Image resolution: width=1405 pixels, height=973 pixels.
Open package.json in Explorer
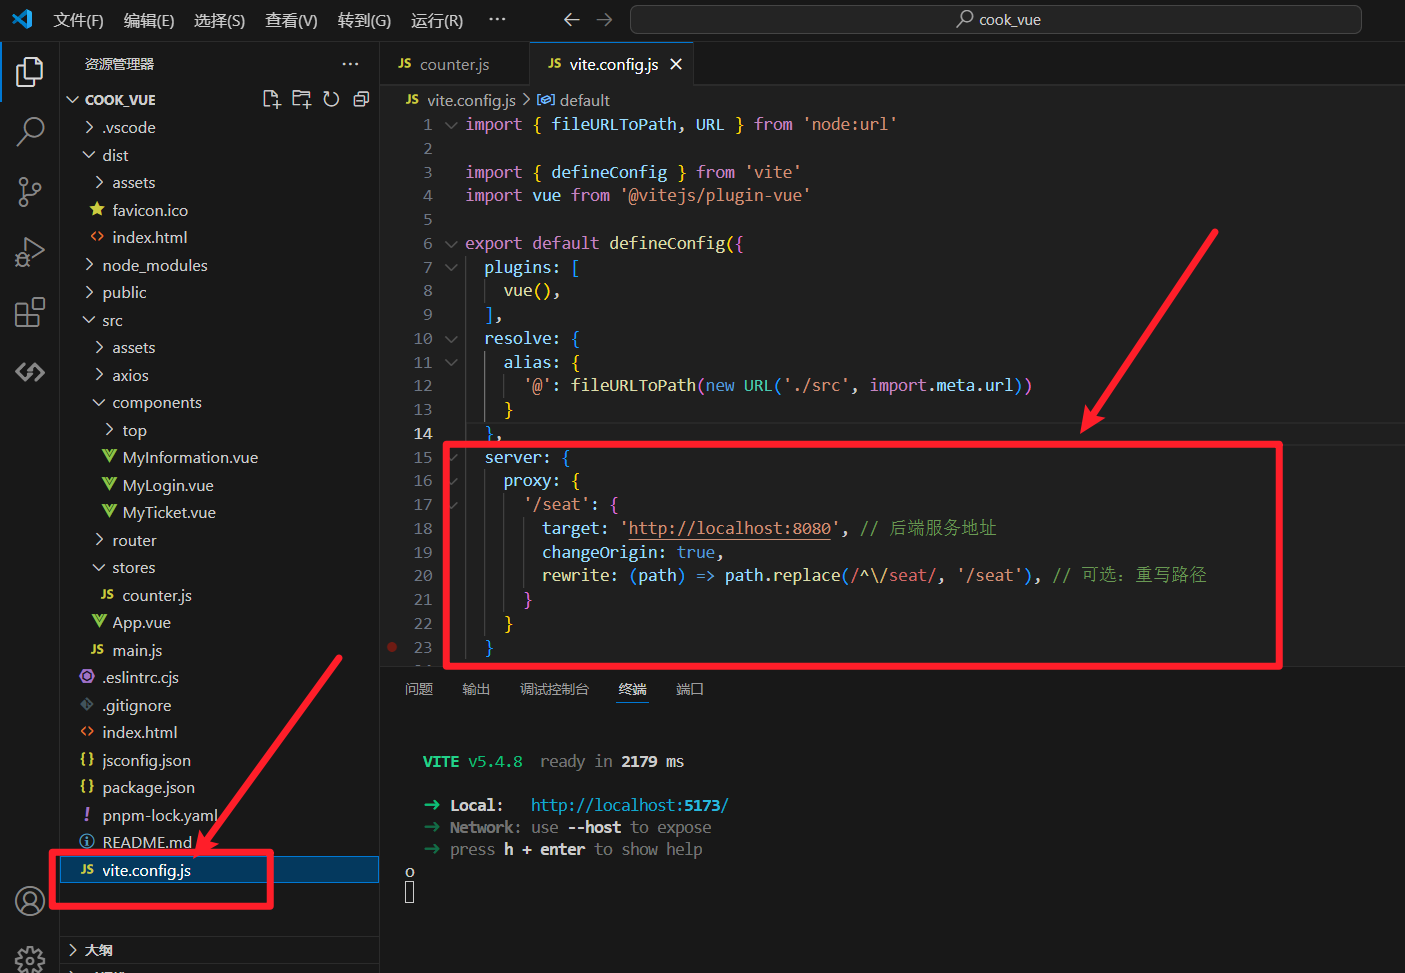(x=148, y=787)
